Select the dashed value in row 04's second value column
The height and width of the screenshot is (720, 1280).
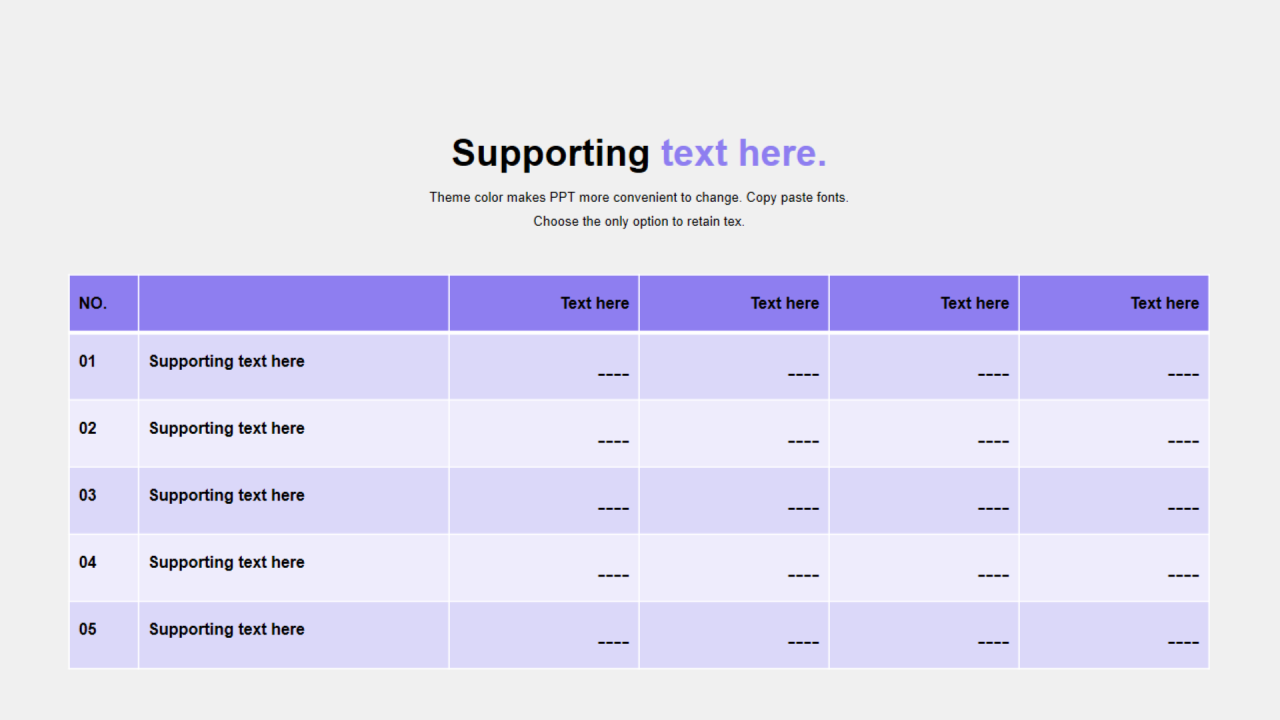pos(803,575)
